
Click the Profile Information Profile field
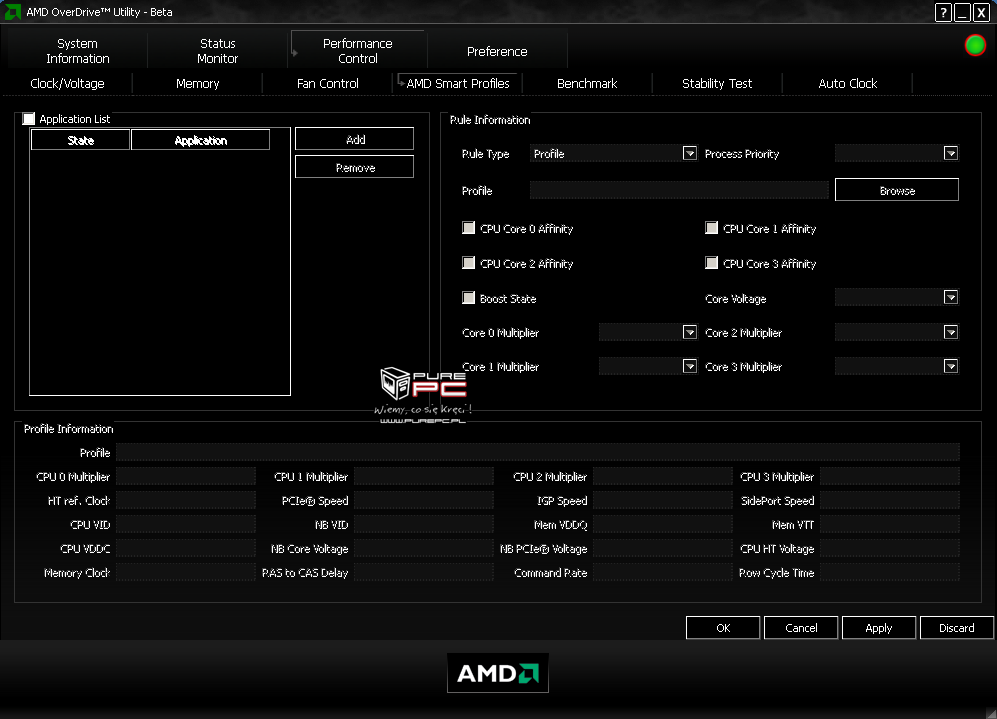[538, 452]
